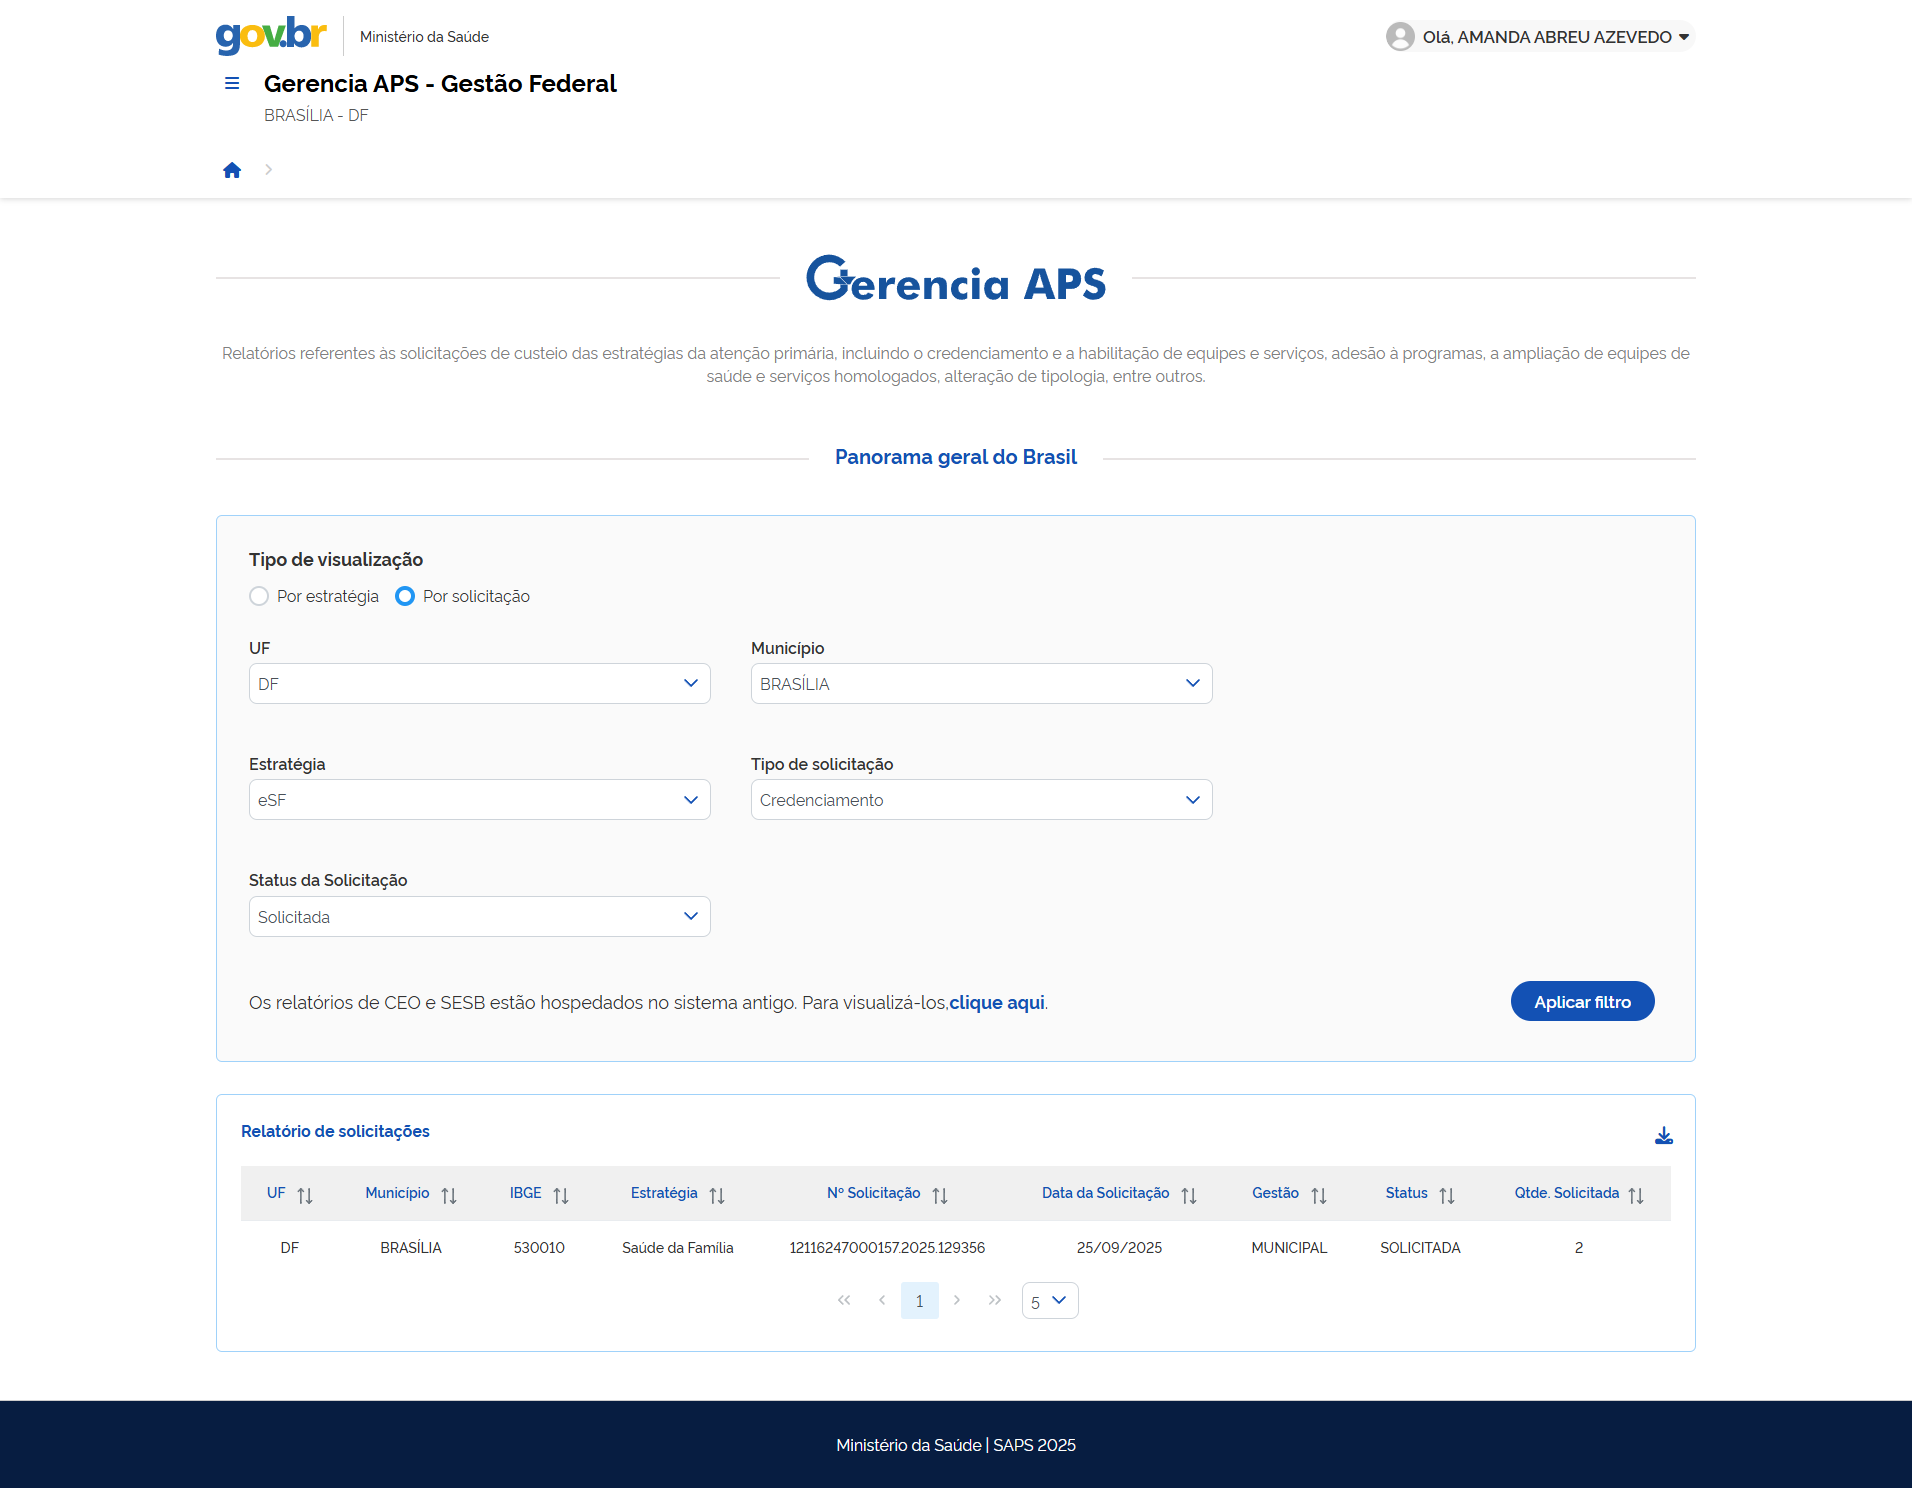Follow the clique aqui link

click(996, 1003)
